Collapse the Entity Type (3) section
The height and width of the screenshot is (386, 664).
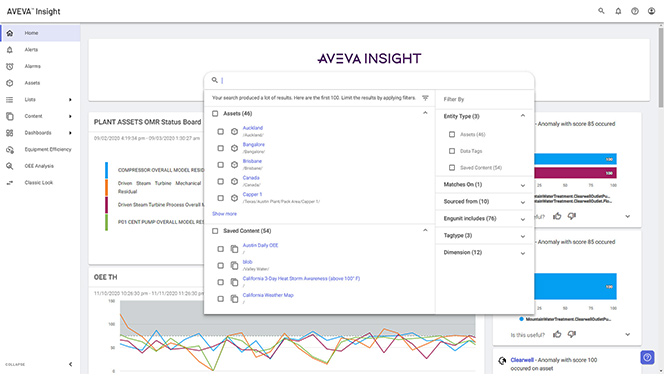(x=523, y=116)
